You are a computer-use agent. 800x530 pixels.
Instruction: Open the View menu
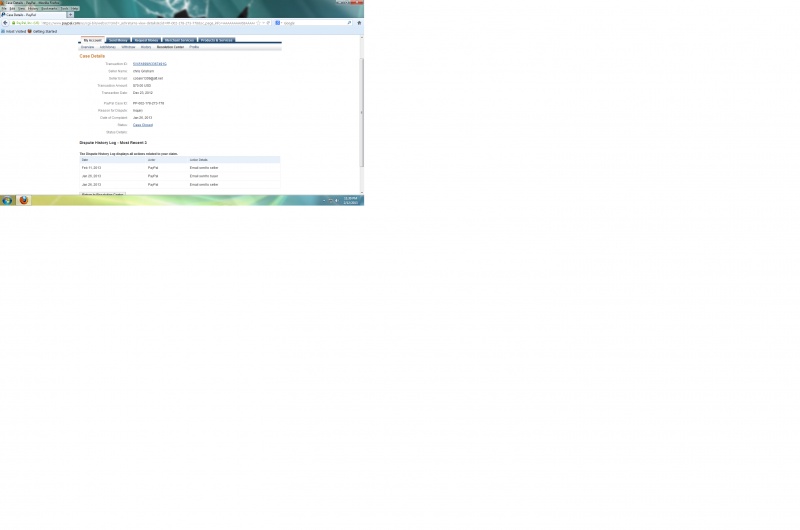pos(21,9)
